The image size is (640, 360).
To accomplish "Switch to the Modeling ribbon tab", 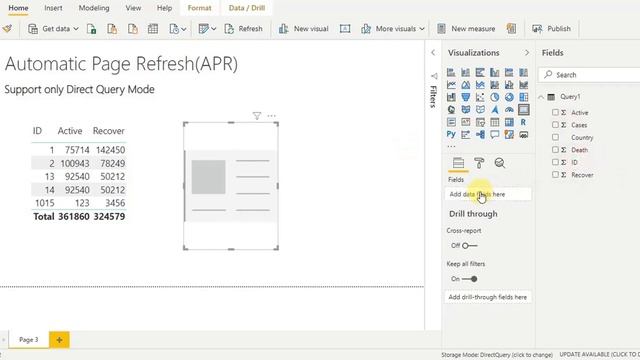I will coord(94,8).
